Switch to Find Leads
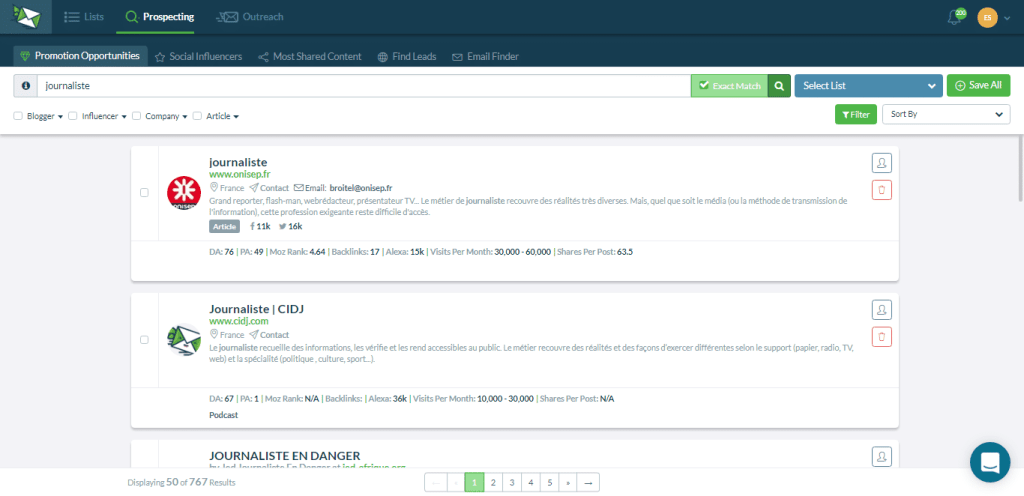Image resolution: width=1024 pixels, height=496 pixels. point(407,57)
